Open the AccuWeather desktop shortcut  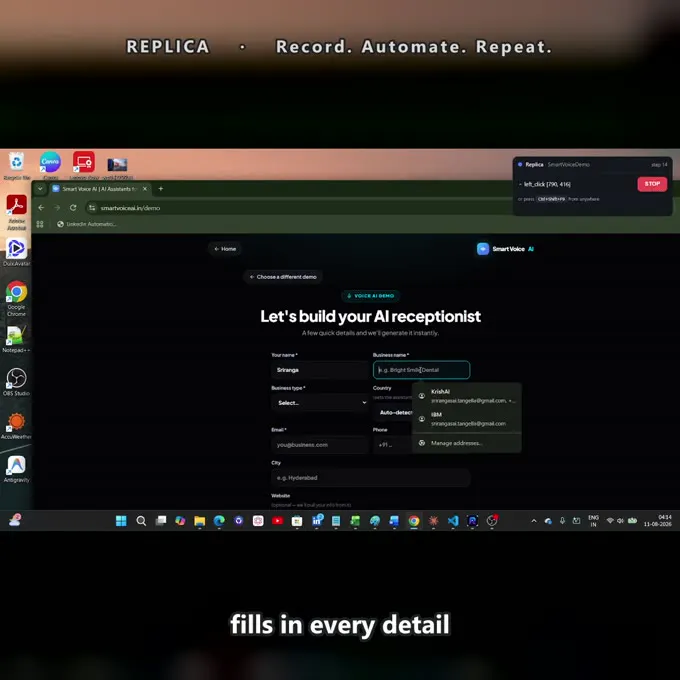coord(16,425)
